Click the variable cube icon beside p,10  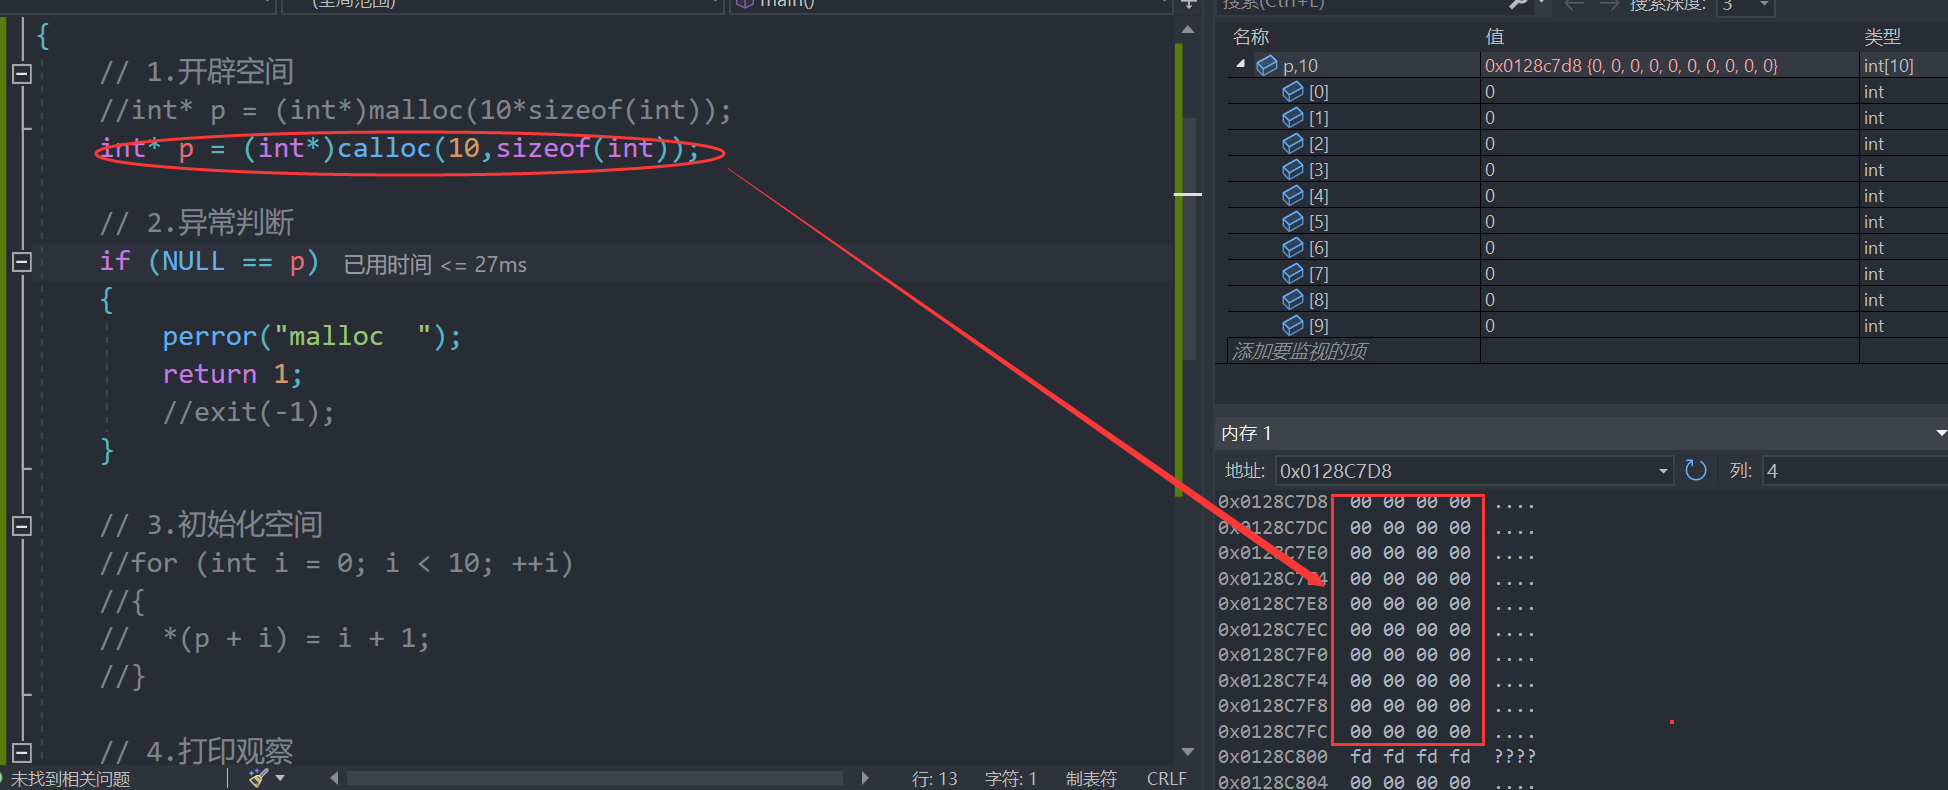click(x=1267, y=65)
